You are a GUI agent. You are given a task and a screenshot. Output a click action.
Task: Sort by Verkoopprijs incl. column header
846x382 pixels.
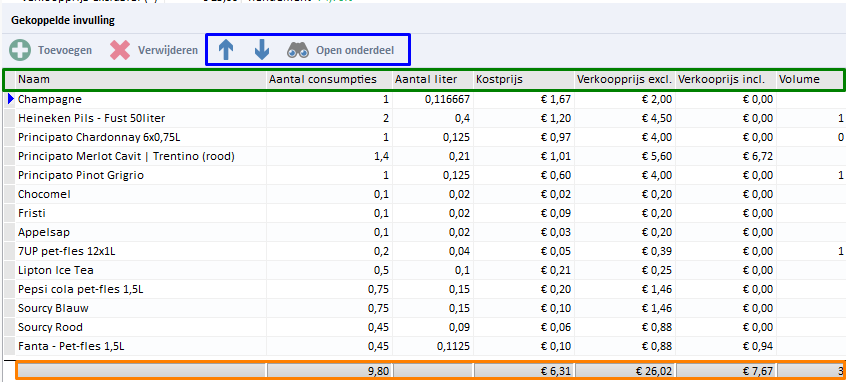tap(726, 79)
